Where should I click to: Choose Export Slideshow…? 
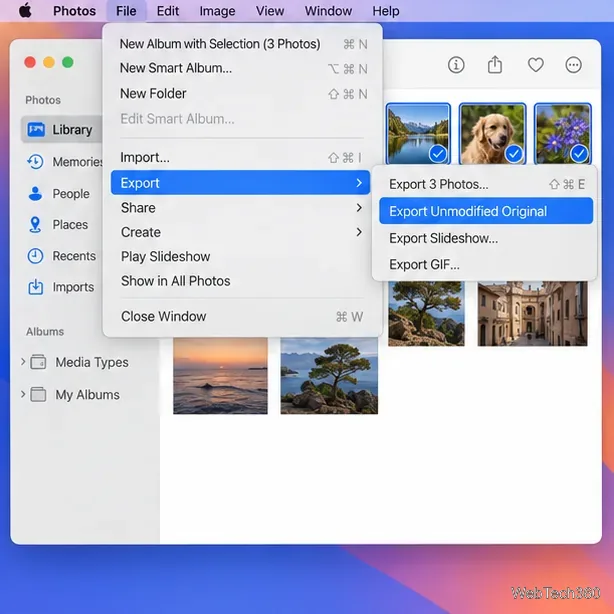[x=486, y=238]
